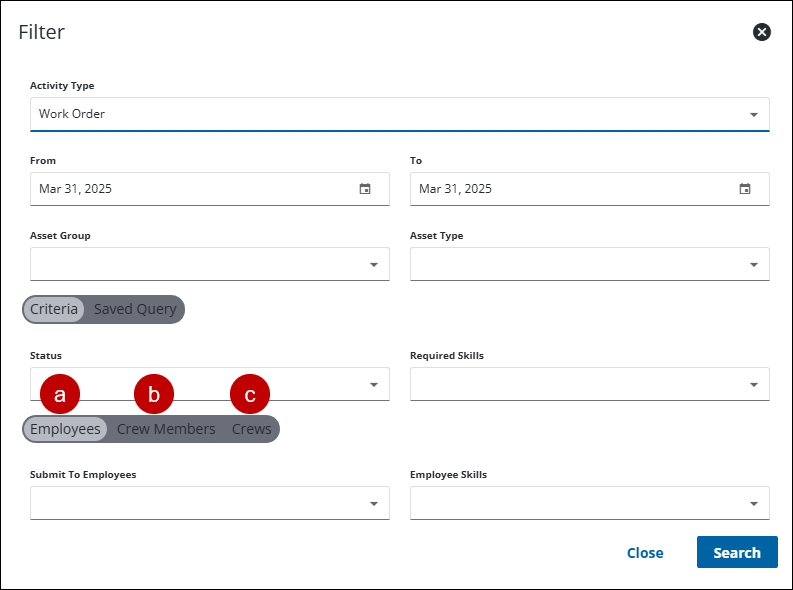This screenshot has width=793, height=590.
Task: Open the From date calendar picker
Action: click(365, 189)
